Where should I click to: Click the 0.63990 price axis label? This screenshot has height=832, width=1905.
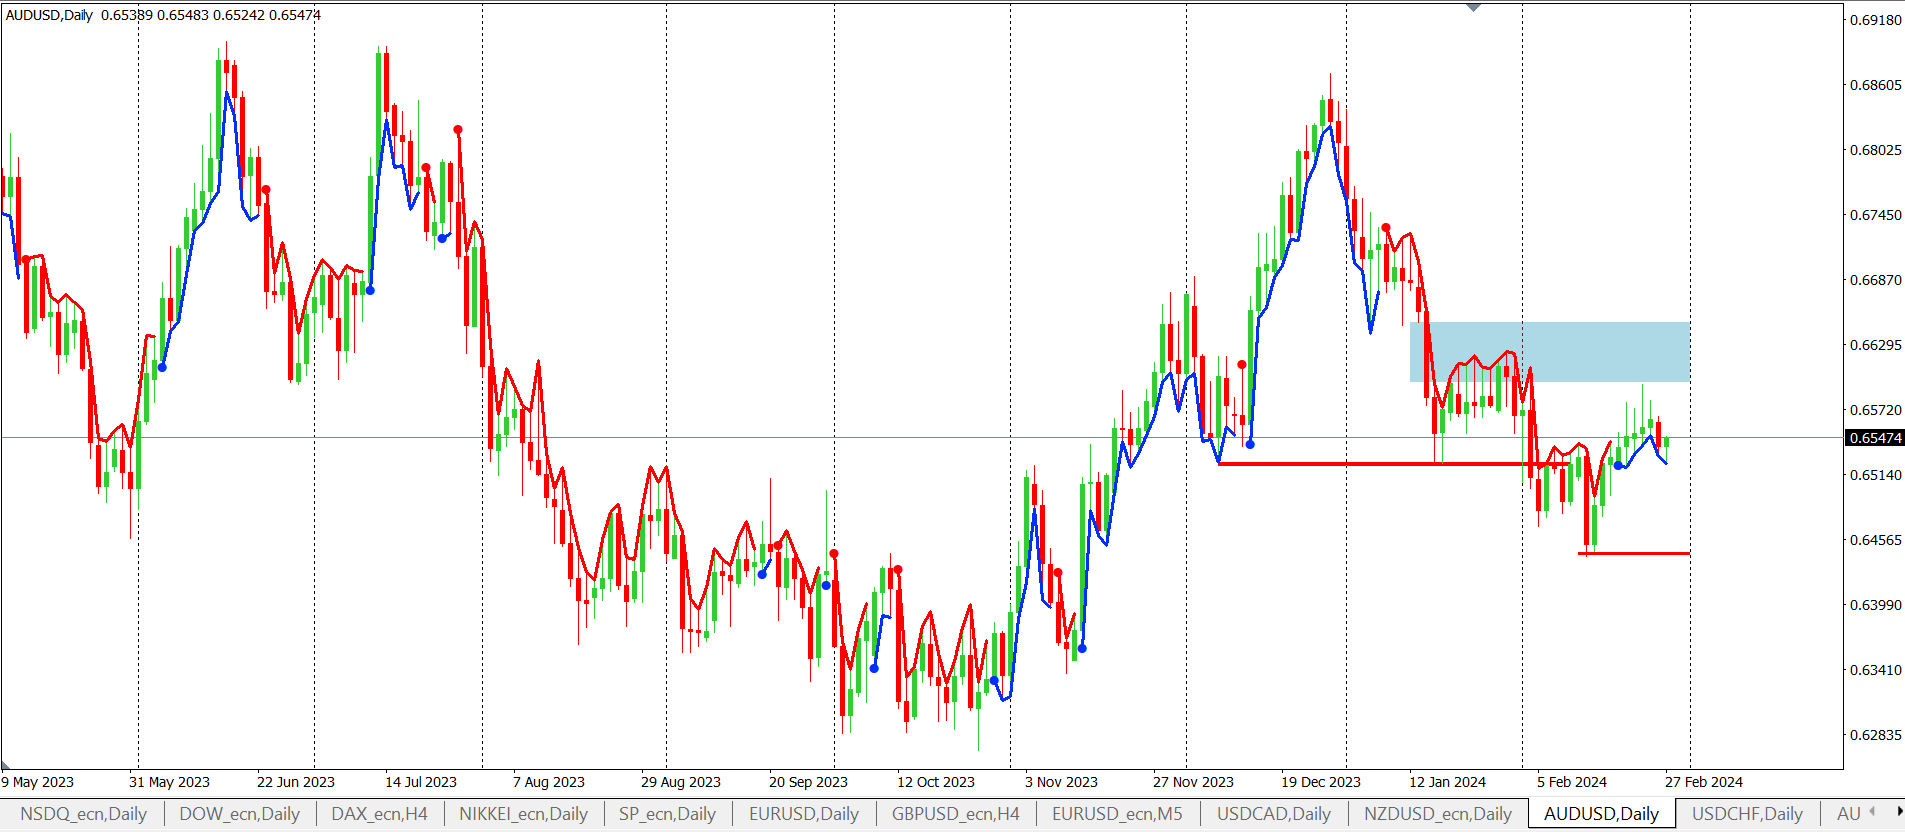(1876, 605)
